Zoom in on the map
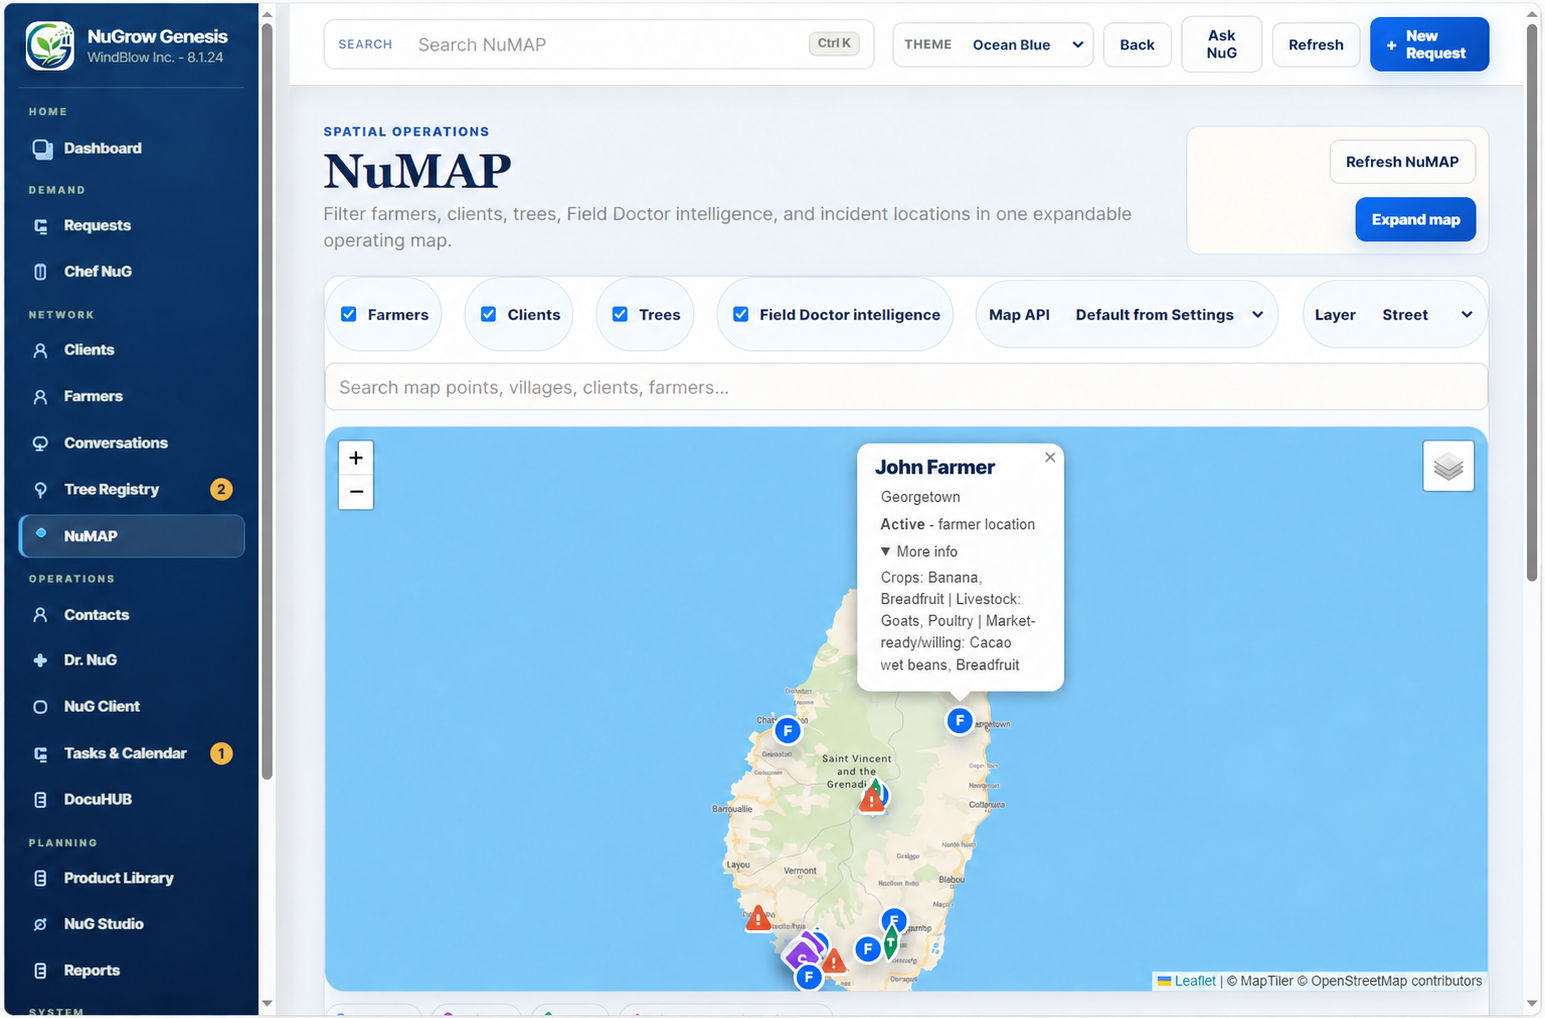 [356, 458]
